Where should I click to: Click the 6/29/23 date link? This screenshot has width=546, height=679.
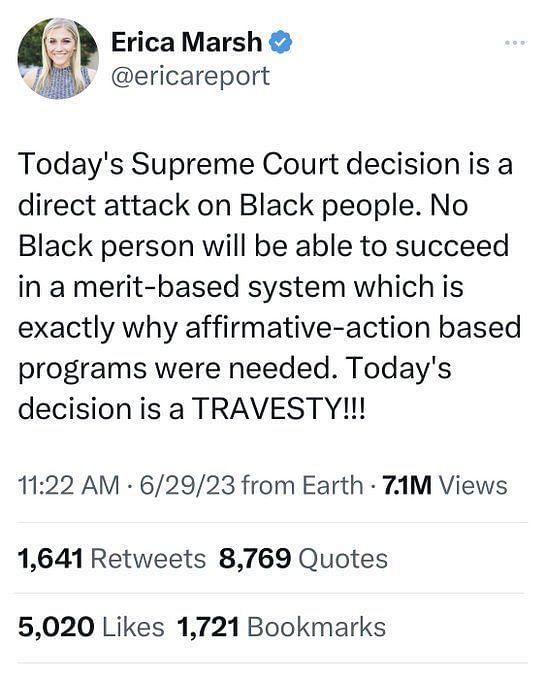click(x=187, y=485)
